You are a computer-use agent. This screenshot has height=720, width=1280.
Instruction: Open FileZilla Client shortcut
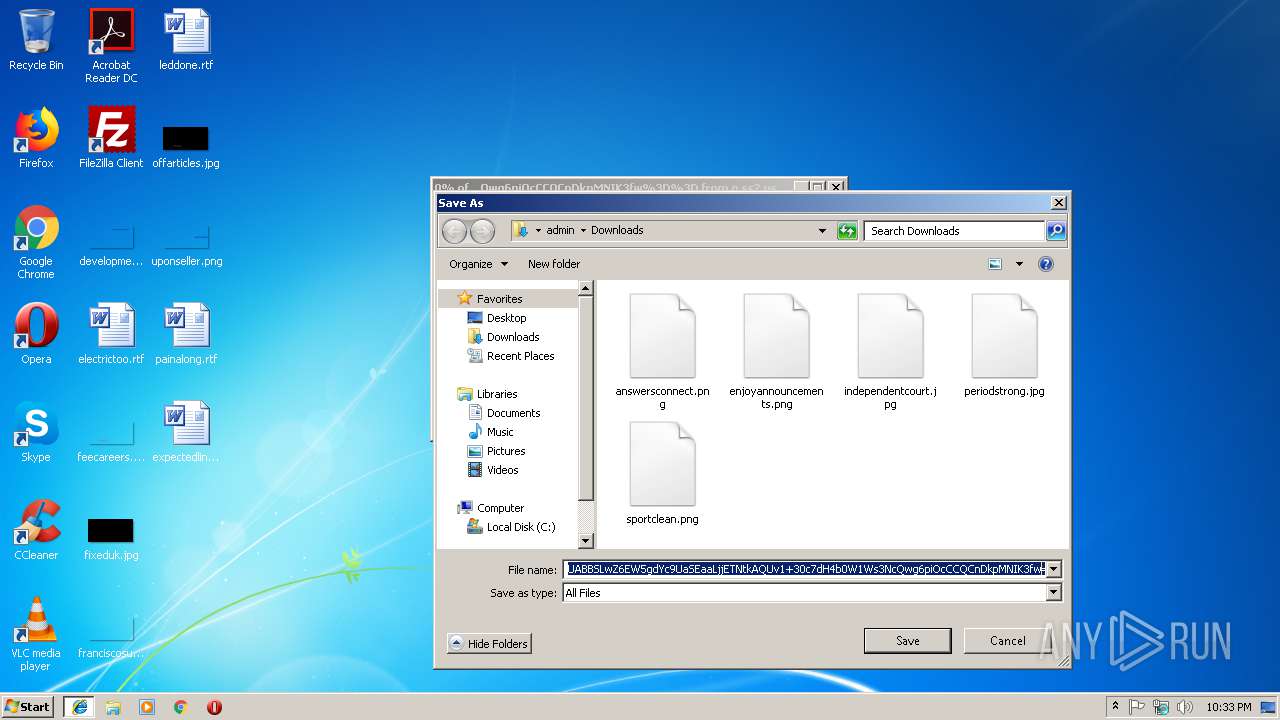click(111, 138)
